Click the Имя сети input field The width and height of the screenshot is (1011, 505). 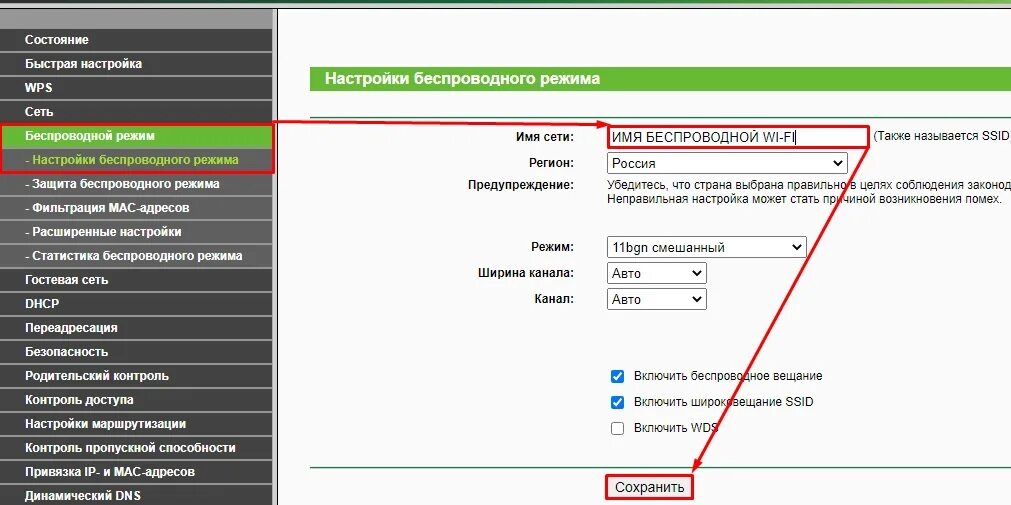[738, 137]
